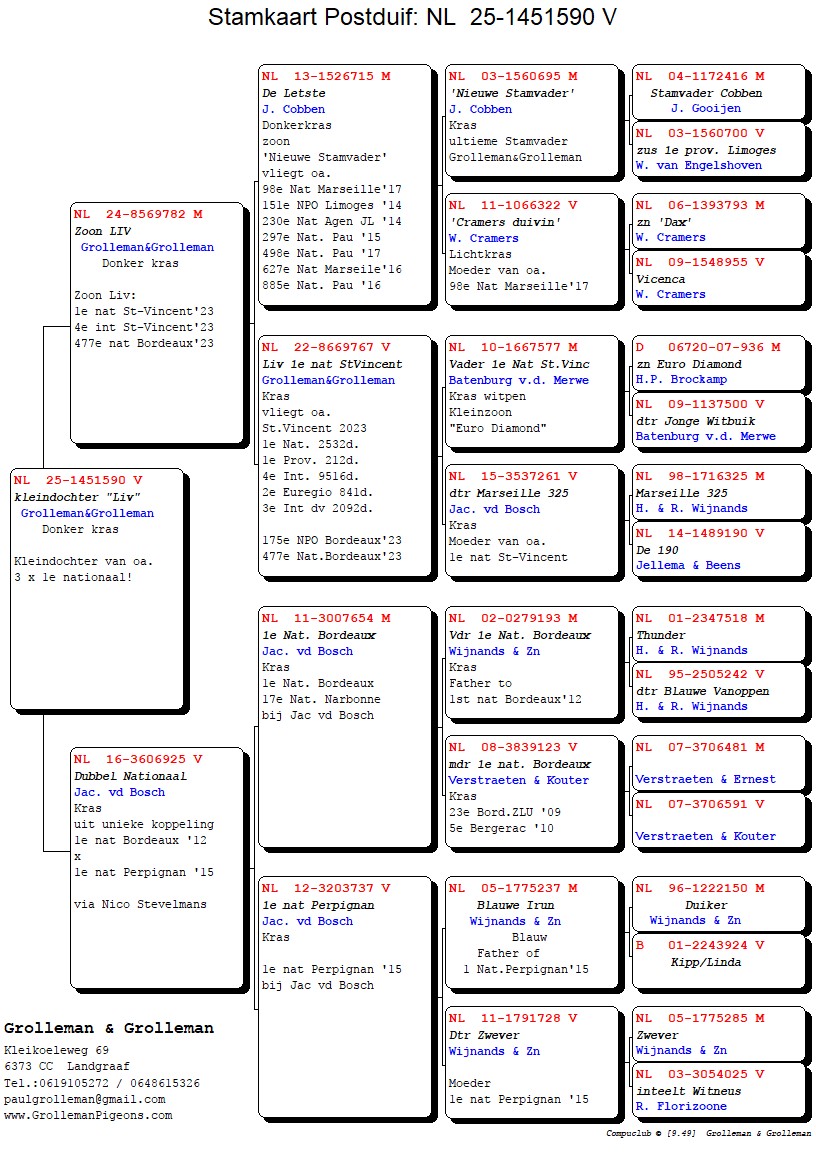Select 'Kipp/Linda' Belgian ring B 01-2243924
This screenshot has height=1172, width=816.
point(718,961)
